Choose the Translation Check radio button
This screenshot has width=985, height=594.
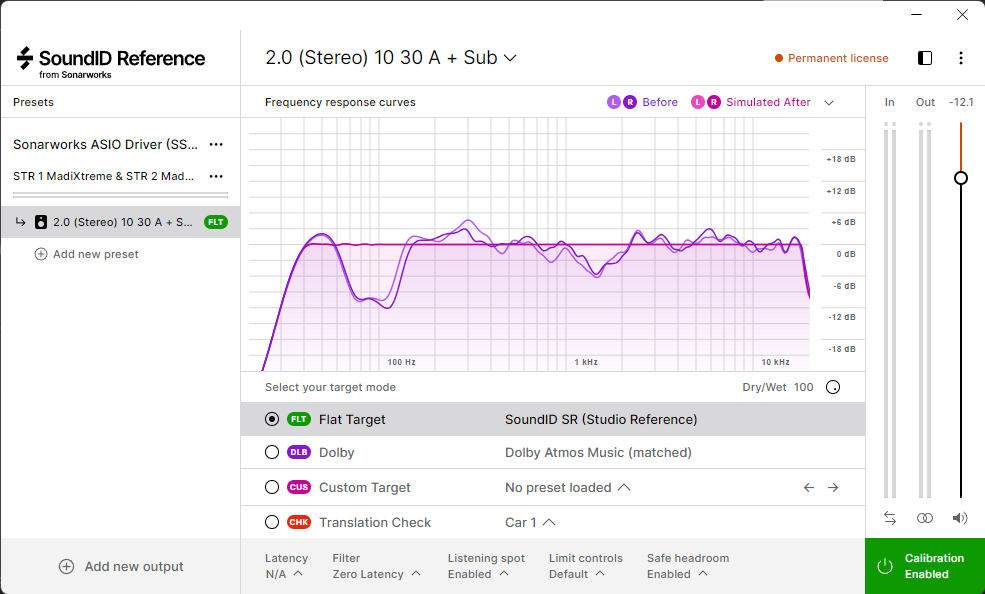(272, 522)
